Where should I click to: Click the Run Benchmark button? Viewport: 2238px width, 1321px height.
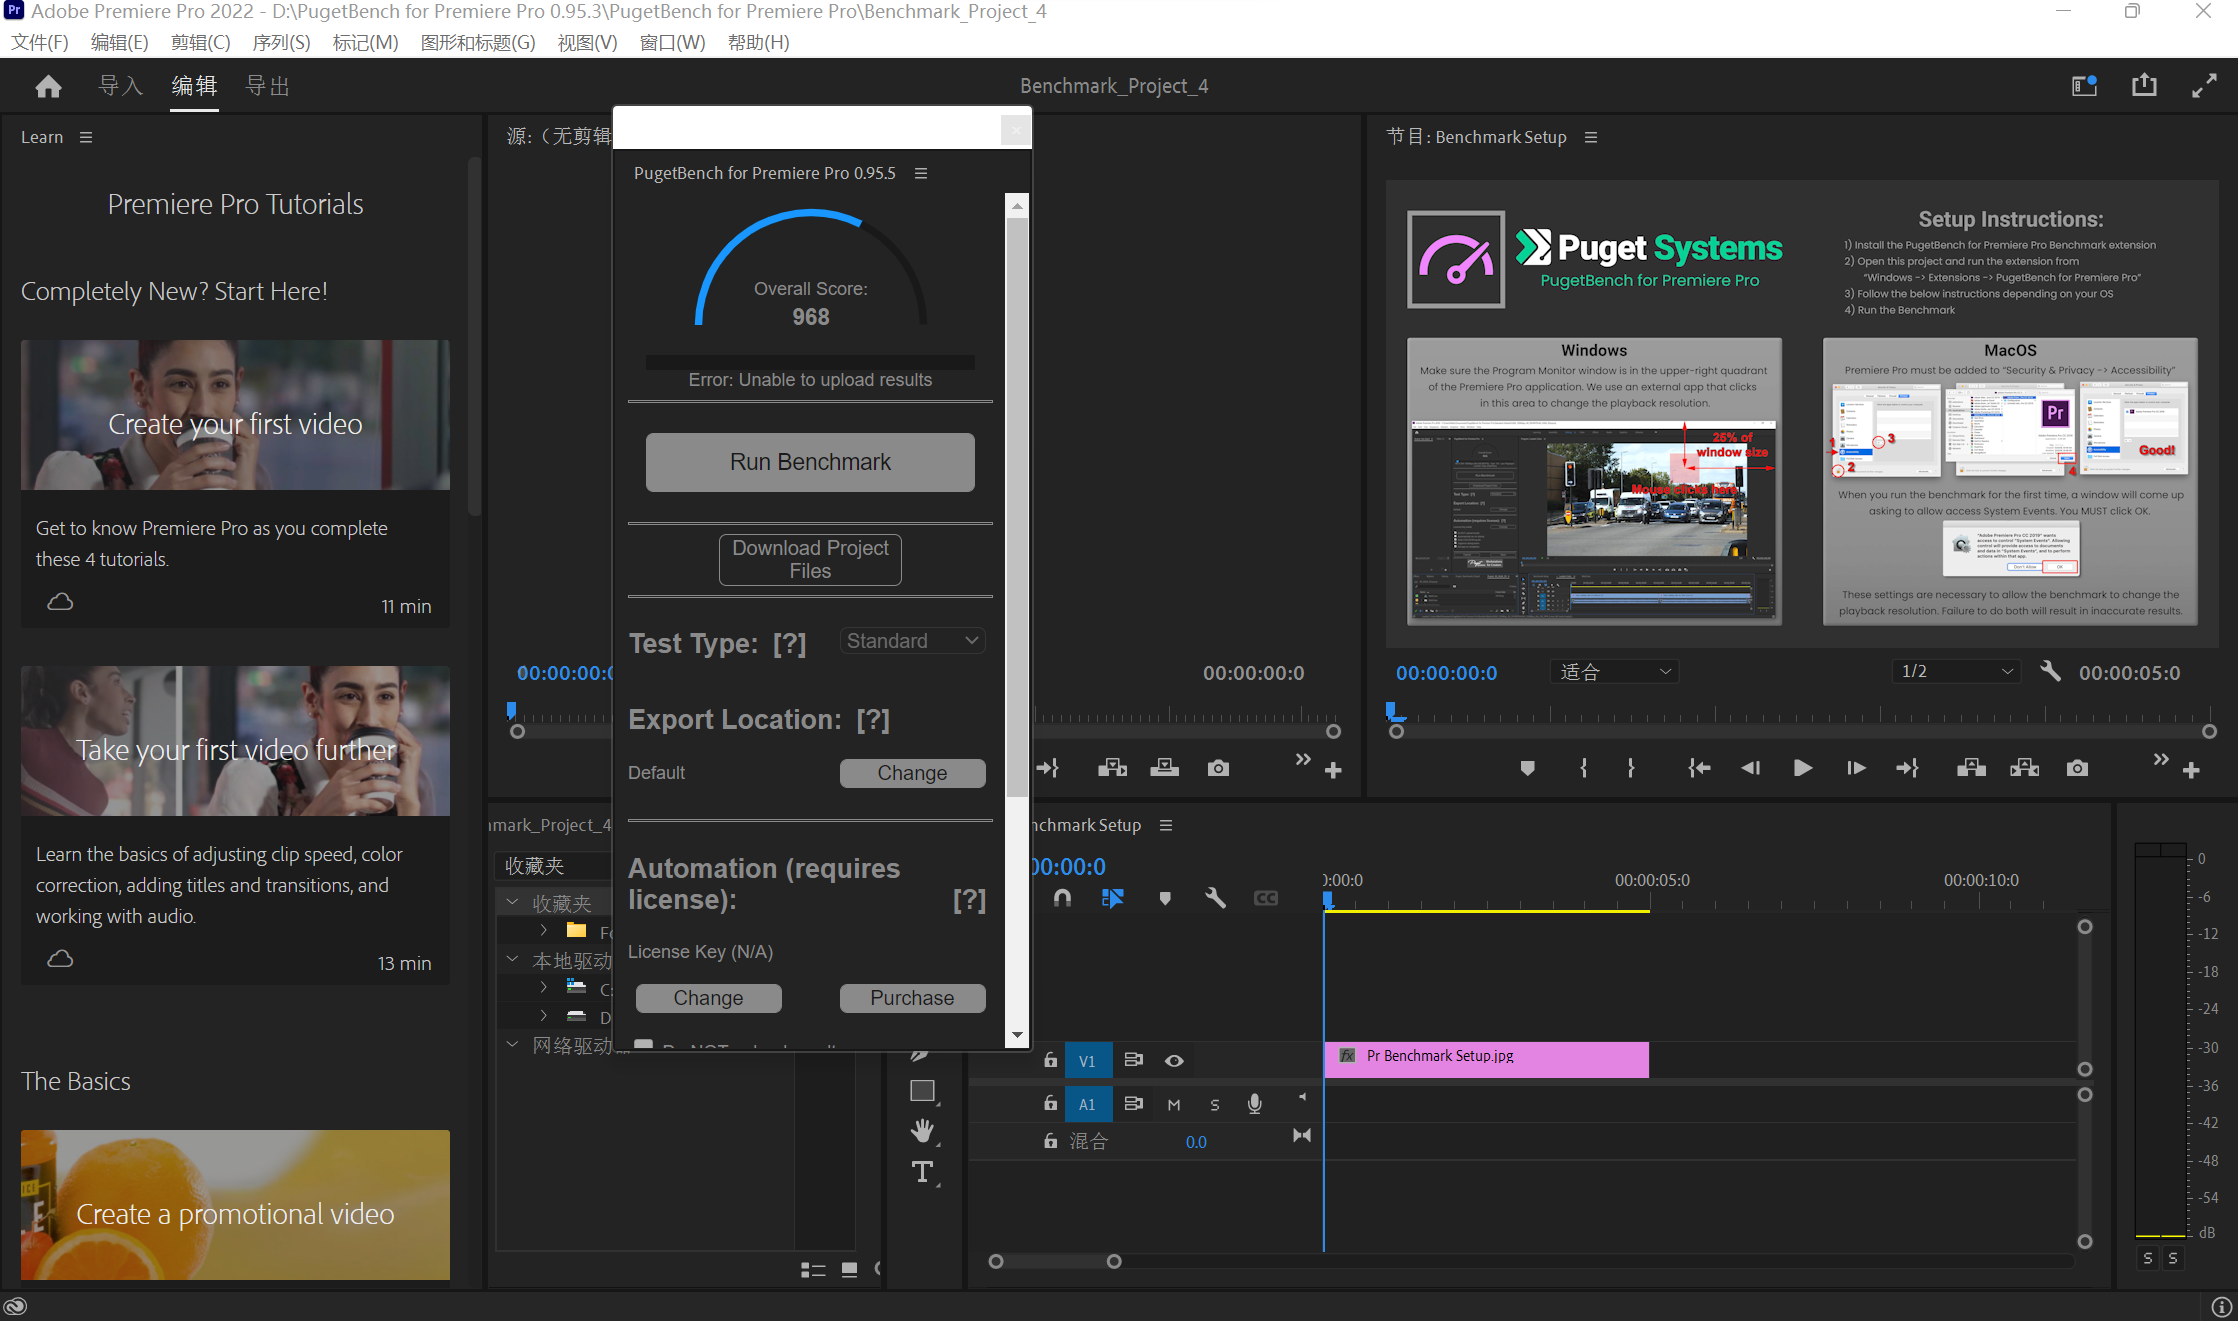(810, 462)
